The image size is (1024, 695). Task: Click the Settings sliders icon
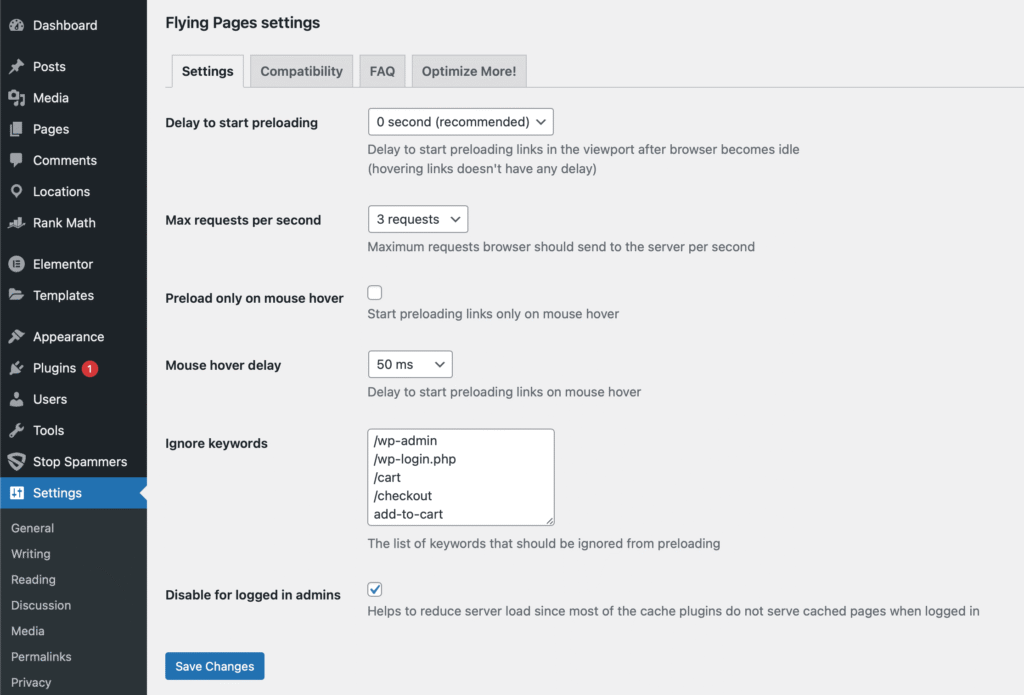[x=16, y=493]
